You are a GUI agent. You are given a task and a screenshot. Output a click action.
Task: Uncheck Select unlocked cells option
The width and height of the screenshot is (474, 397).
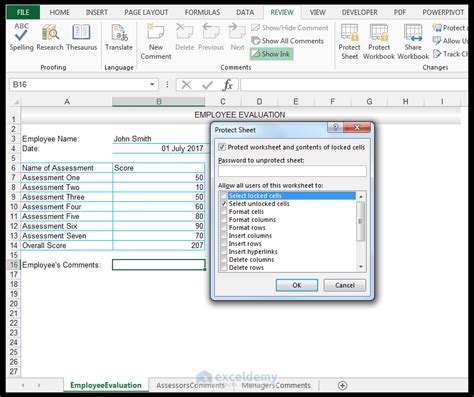[224, 204]
